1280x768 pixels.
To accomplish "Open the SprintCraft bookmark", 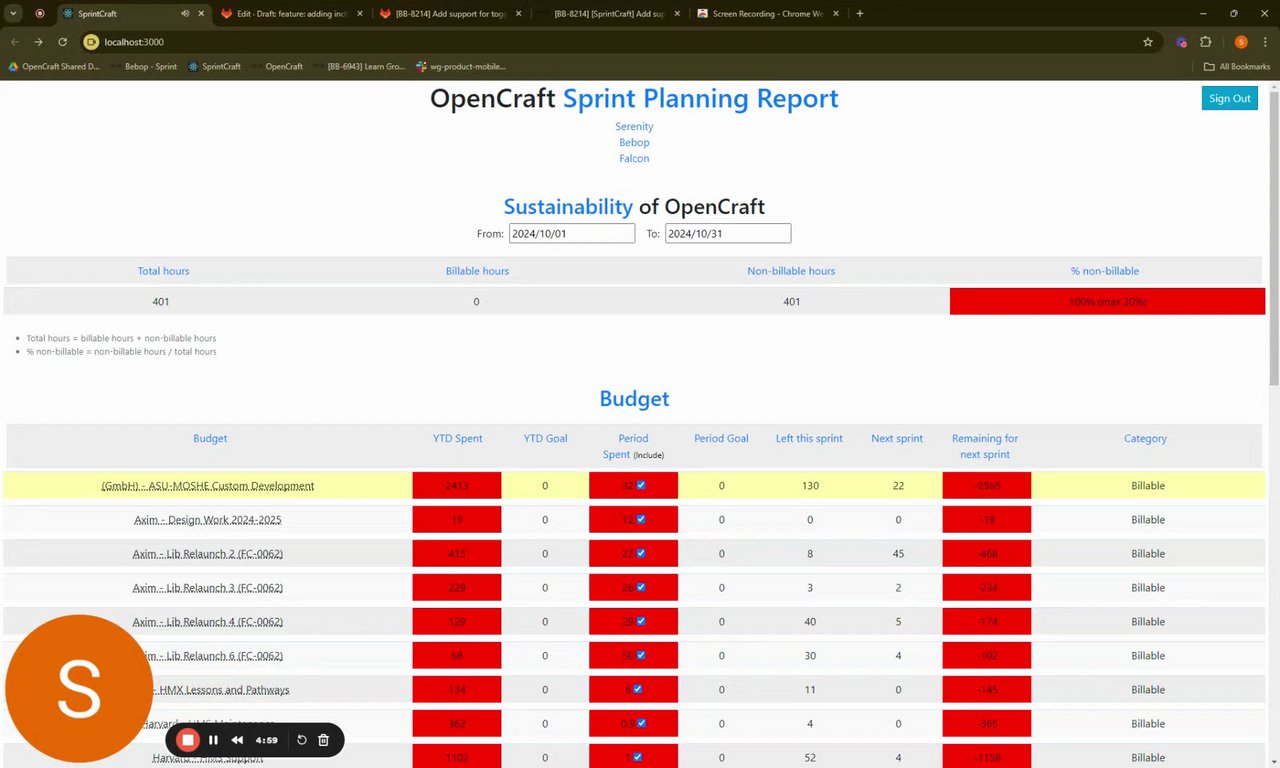I will (x=215, y=66).
